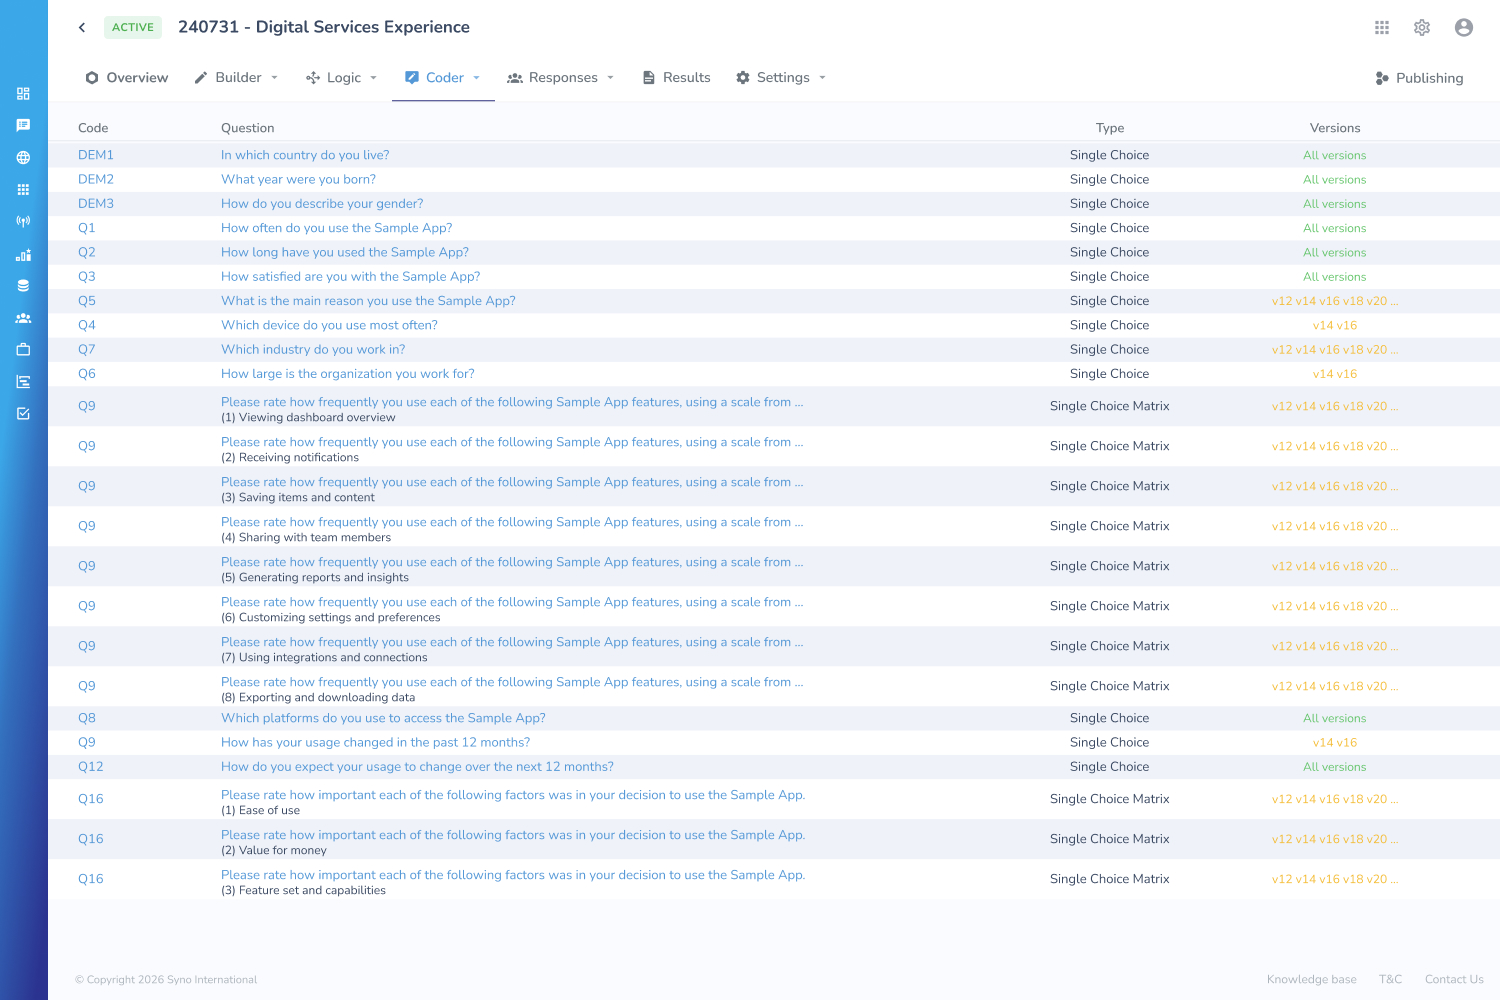Open question code DEM1
This screenshot has height=1000, width=1500.
(96, 155)
